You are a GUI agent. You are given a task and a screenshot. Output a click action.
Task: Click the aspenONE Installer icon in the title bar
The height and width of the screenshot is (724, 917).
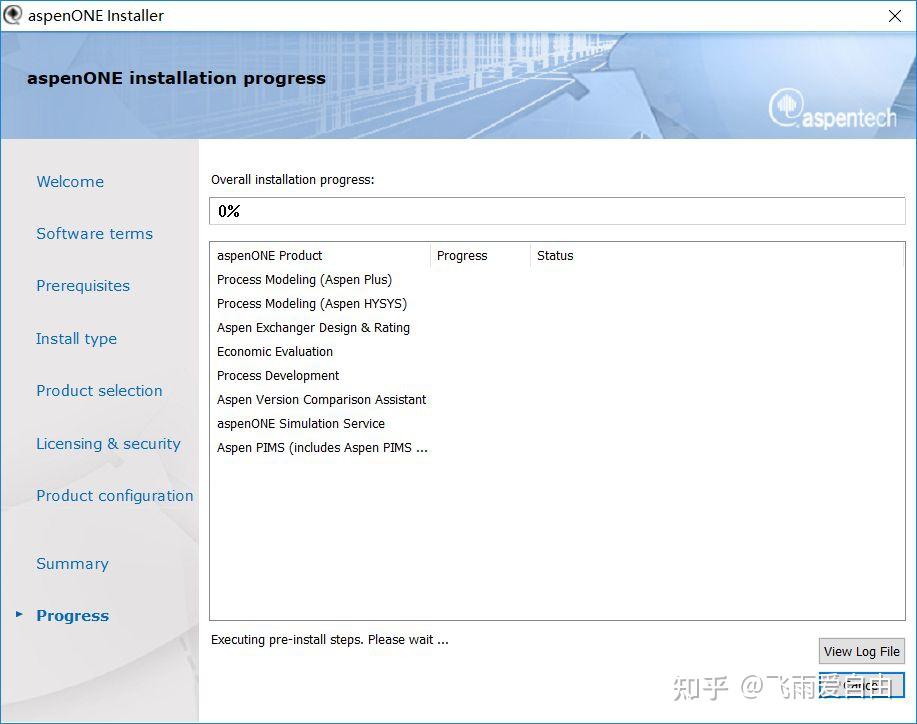[x=14, y=15]
